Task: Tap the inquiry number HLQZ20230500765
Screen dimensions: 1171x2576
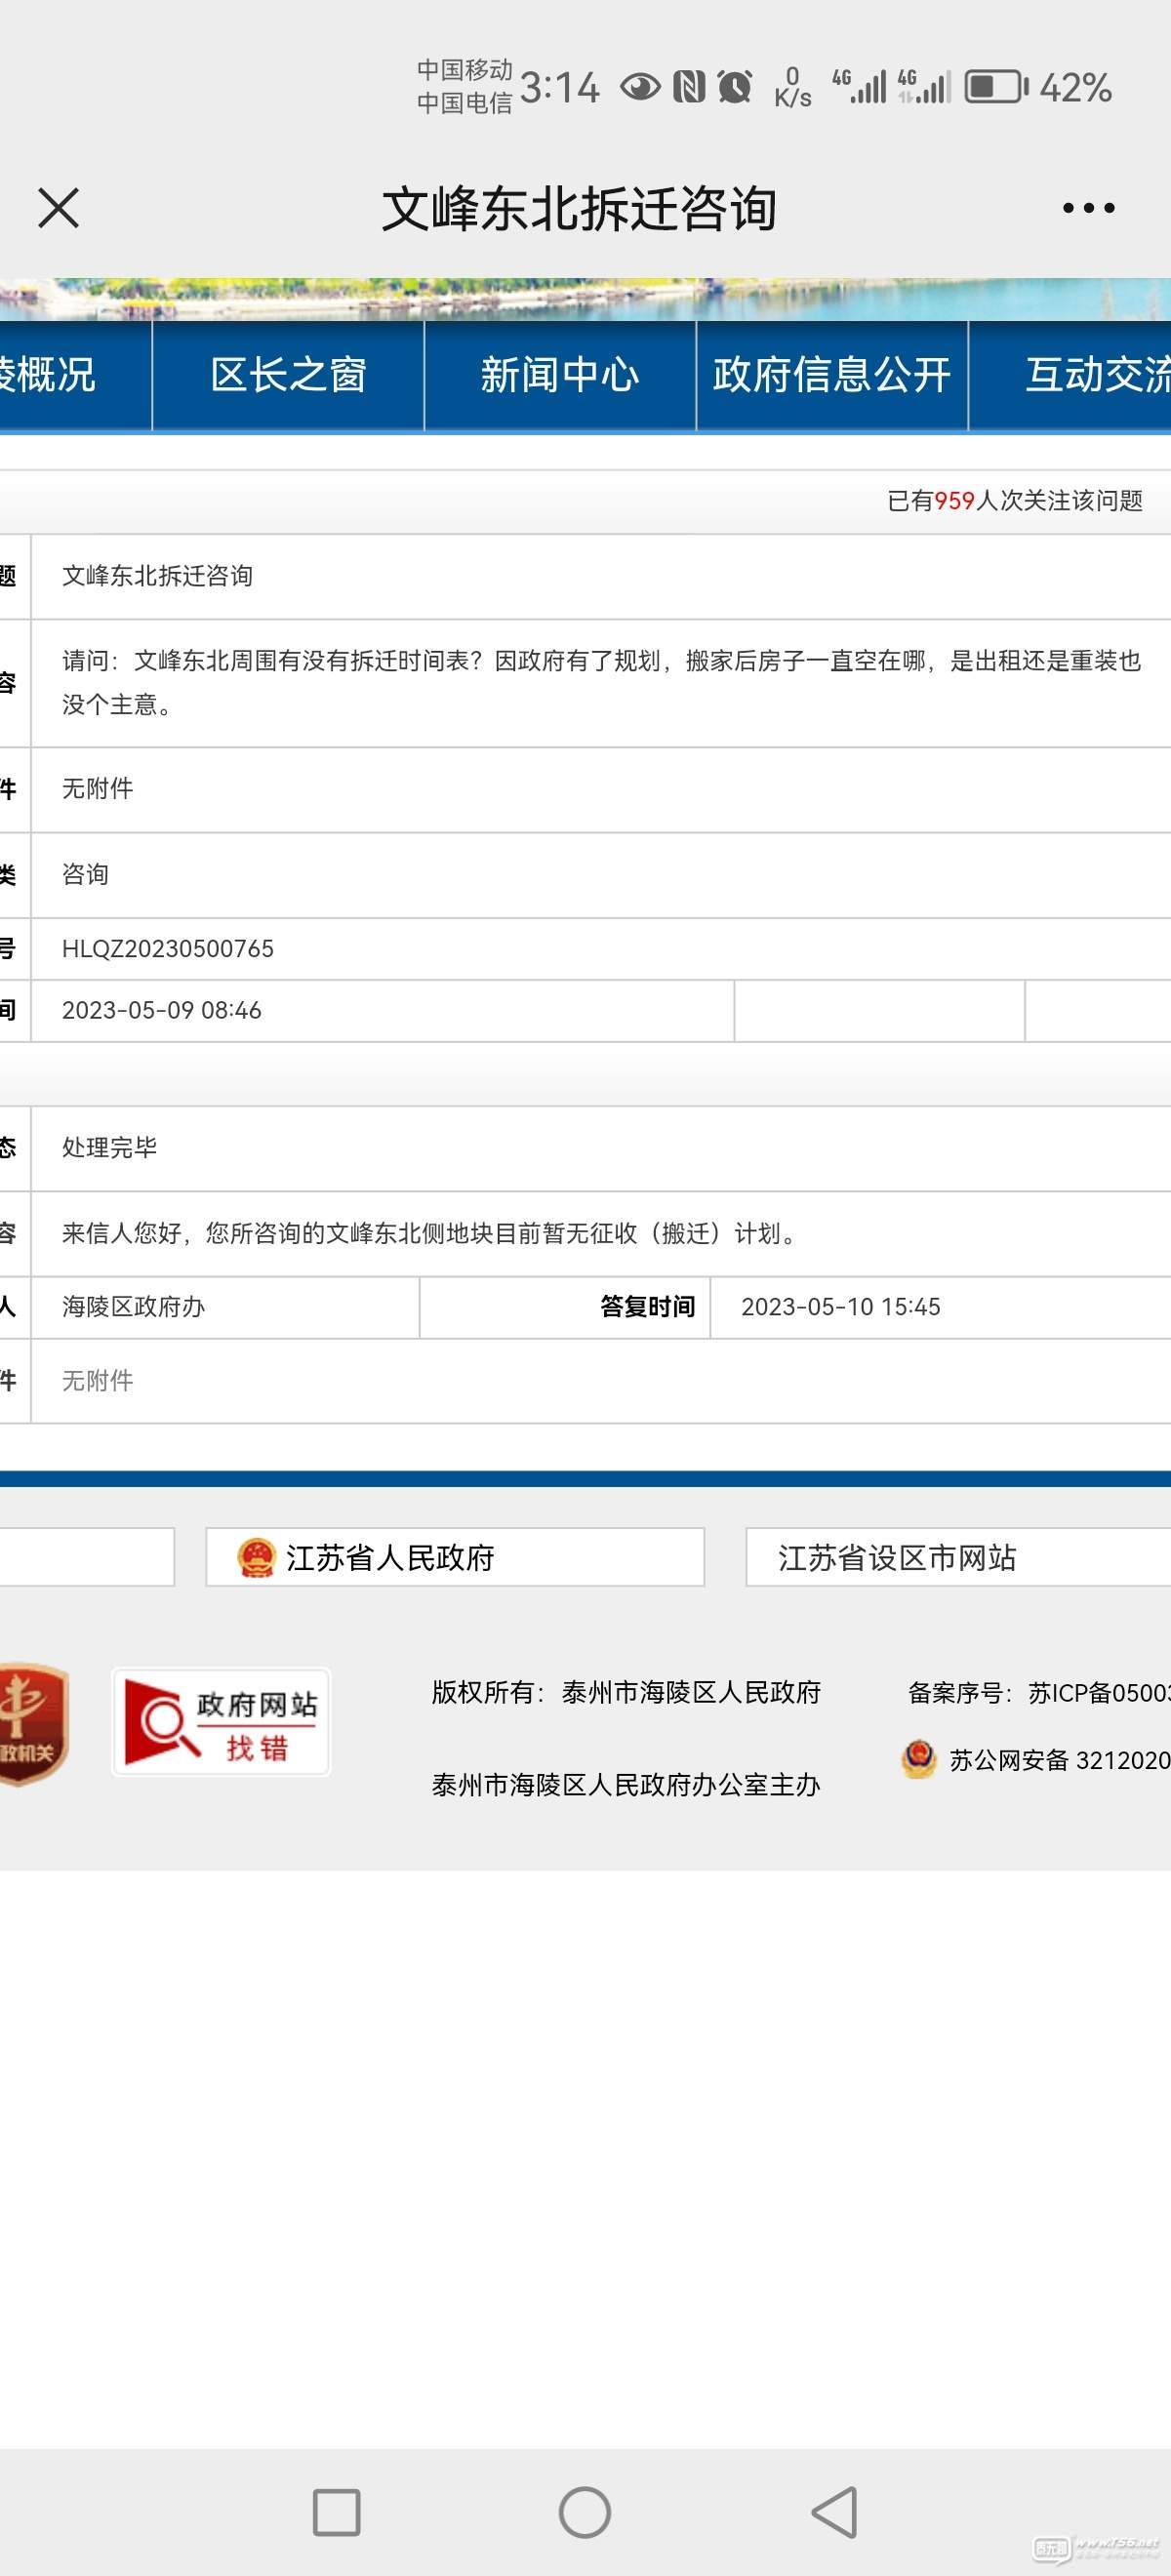Action: [x=168, y=949]
